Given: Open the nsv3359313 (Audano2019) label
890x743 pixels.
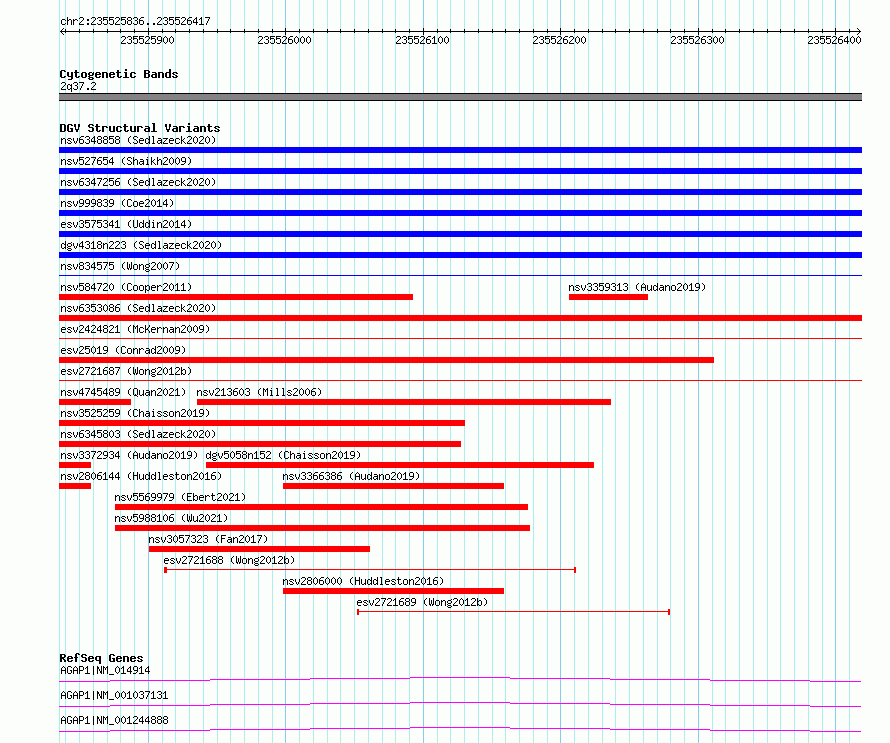Looking at the screenshot, I should point(637,287).
